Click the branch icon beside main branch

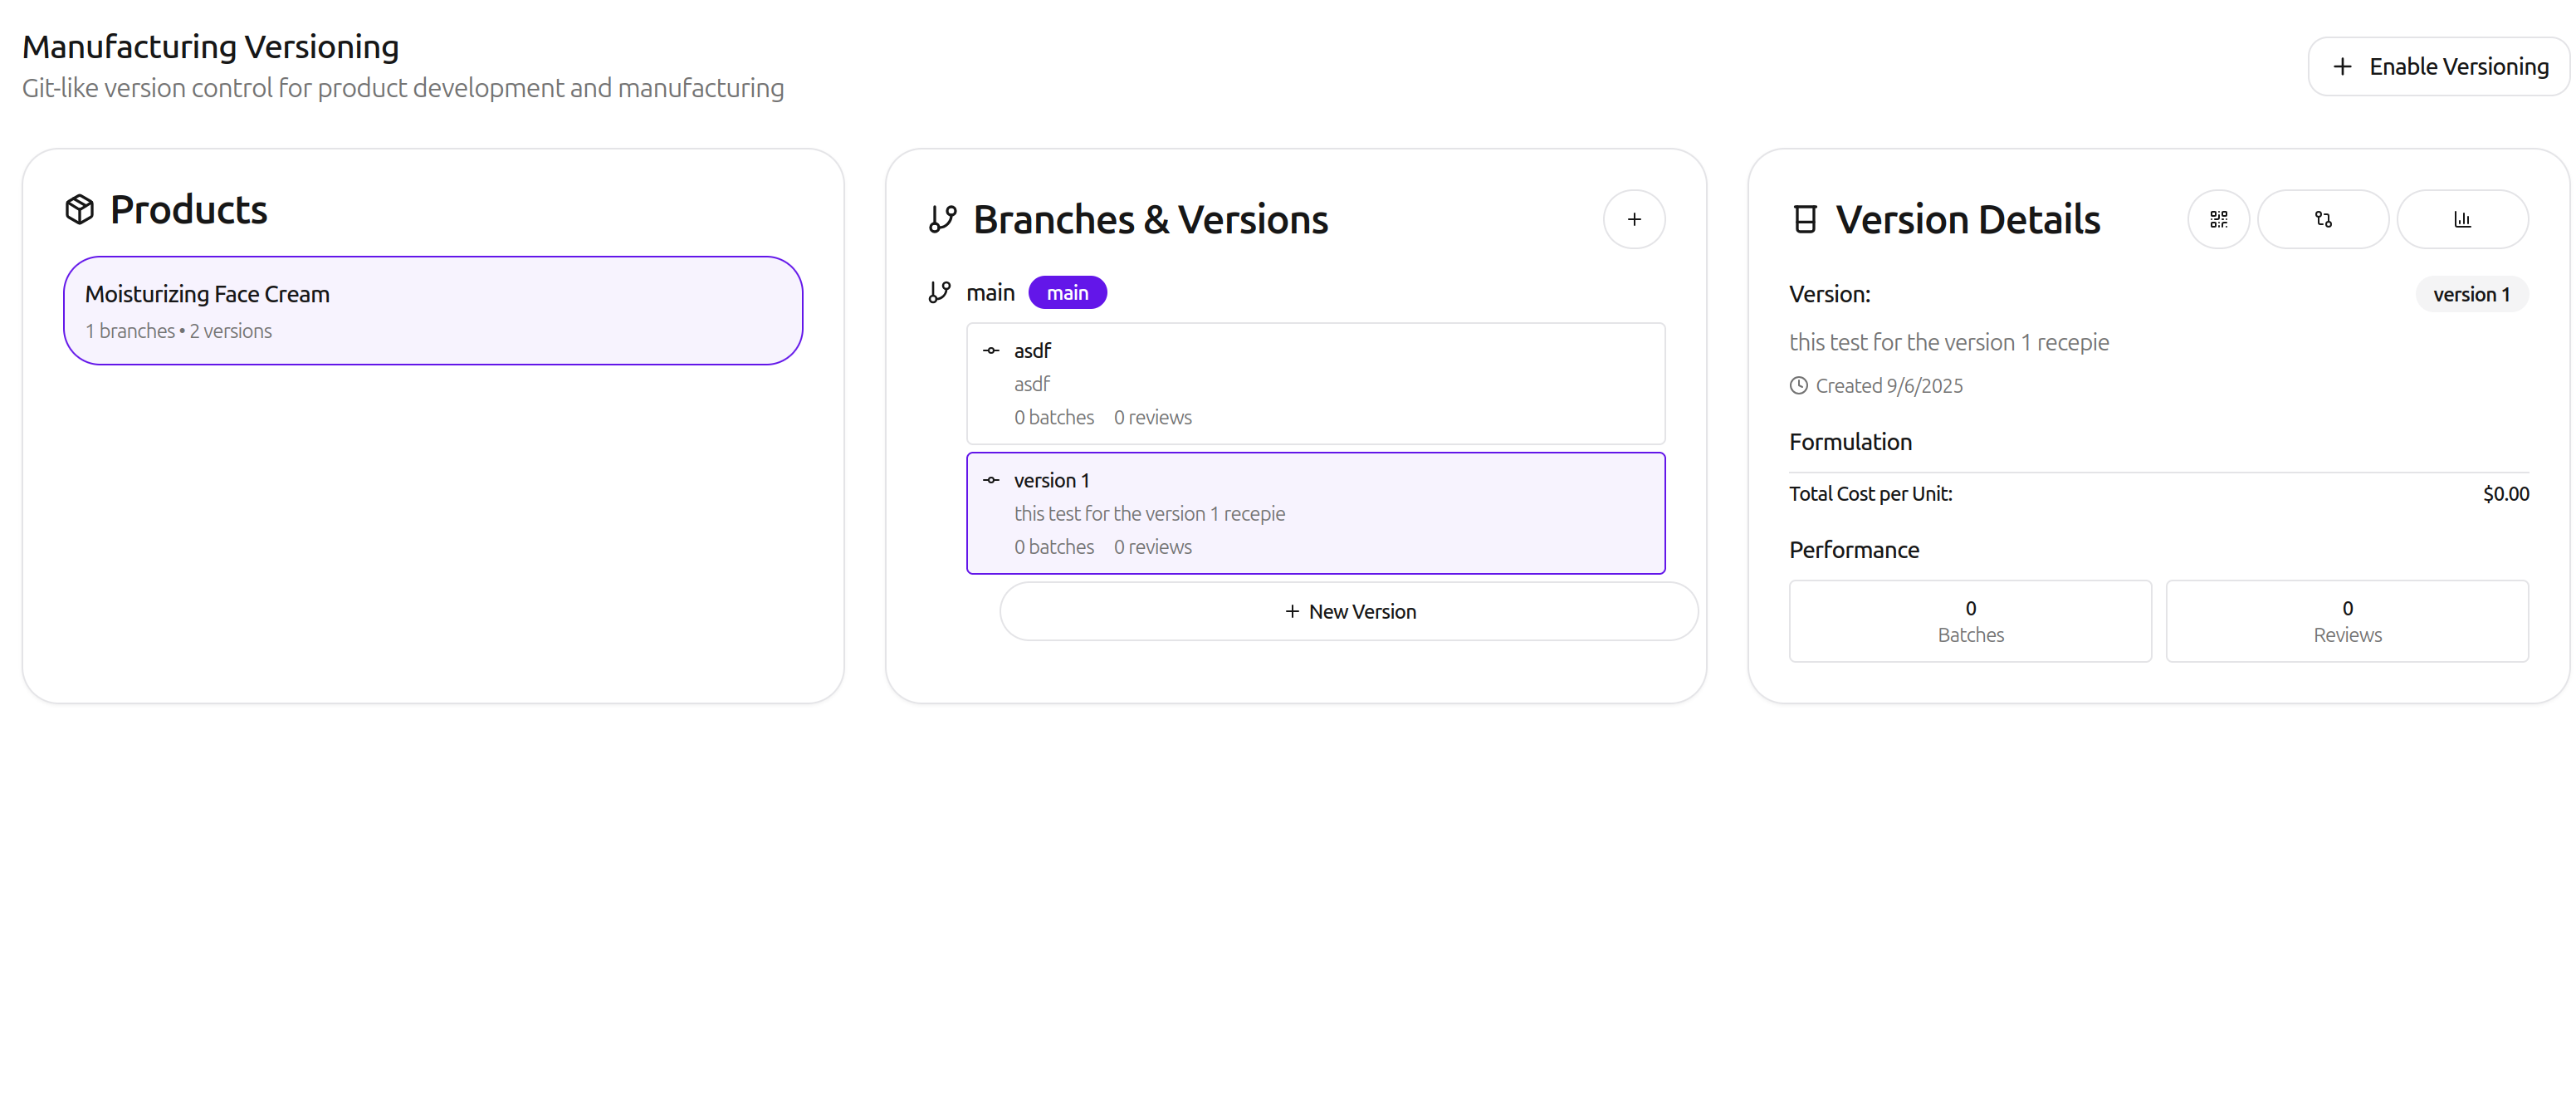coord(938,292)
